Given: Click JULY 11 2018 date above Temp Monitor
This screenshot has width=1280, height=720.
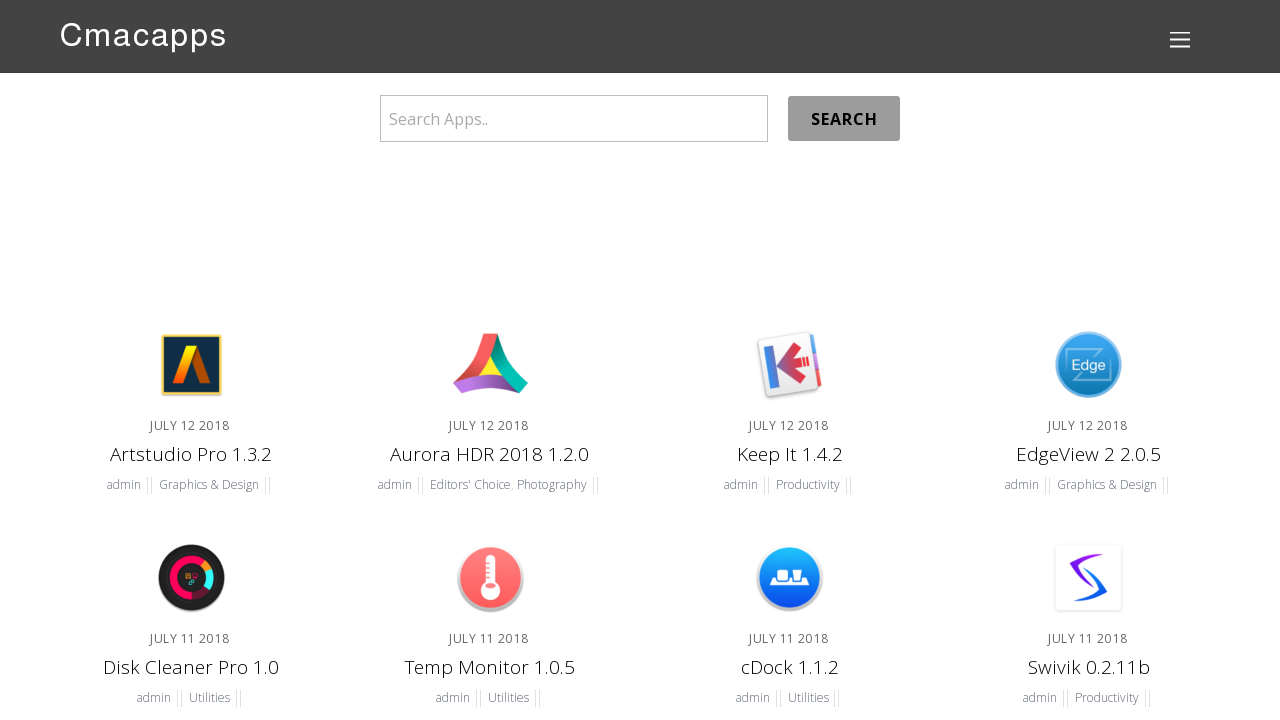Looking at the screenshot, I should click(x=489, y=638).
